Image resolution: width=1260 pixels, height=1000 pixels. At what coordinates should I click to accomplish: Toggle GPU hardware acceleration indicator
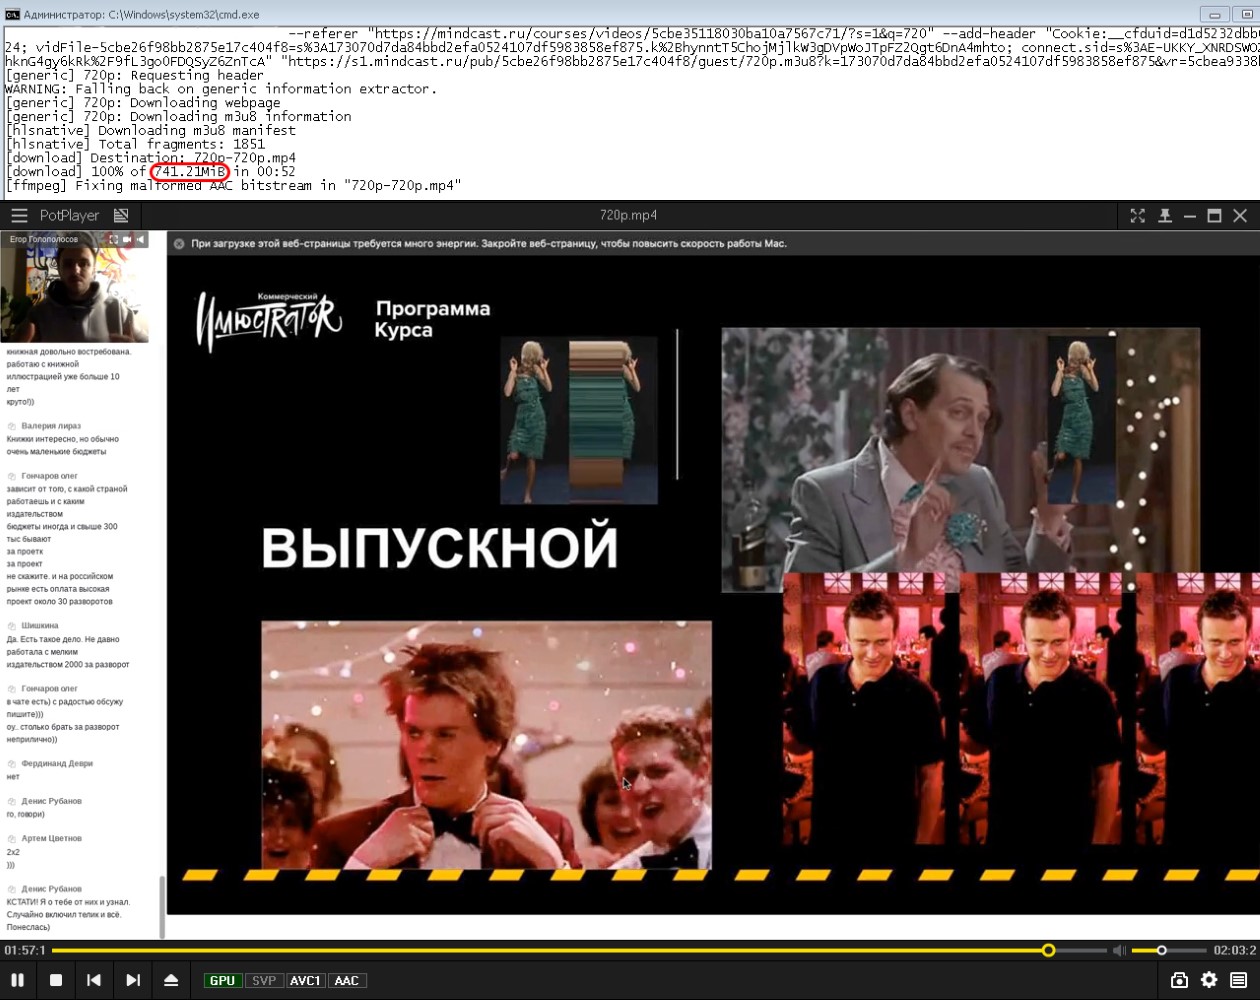222,981
